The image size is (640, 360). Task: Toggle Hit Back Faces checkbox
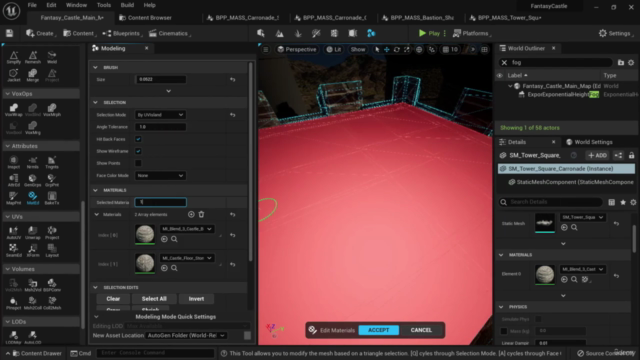point(138,139)
